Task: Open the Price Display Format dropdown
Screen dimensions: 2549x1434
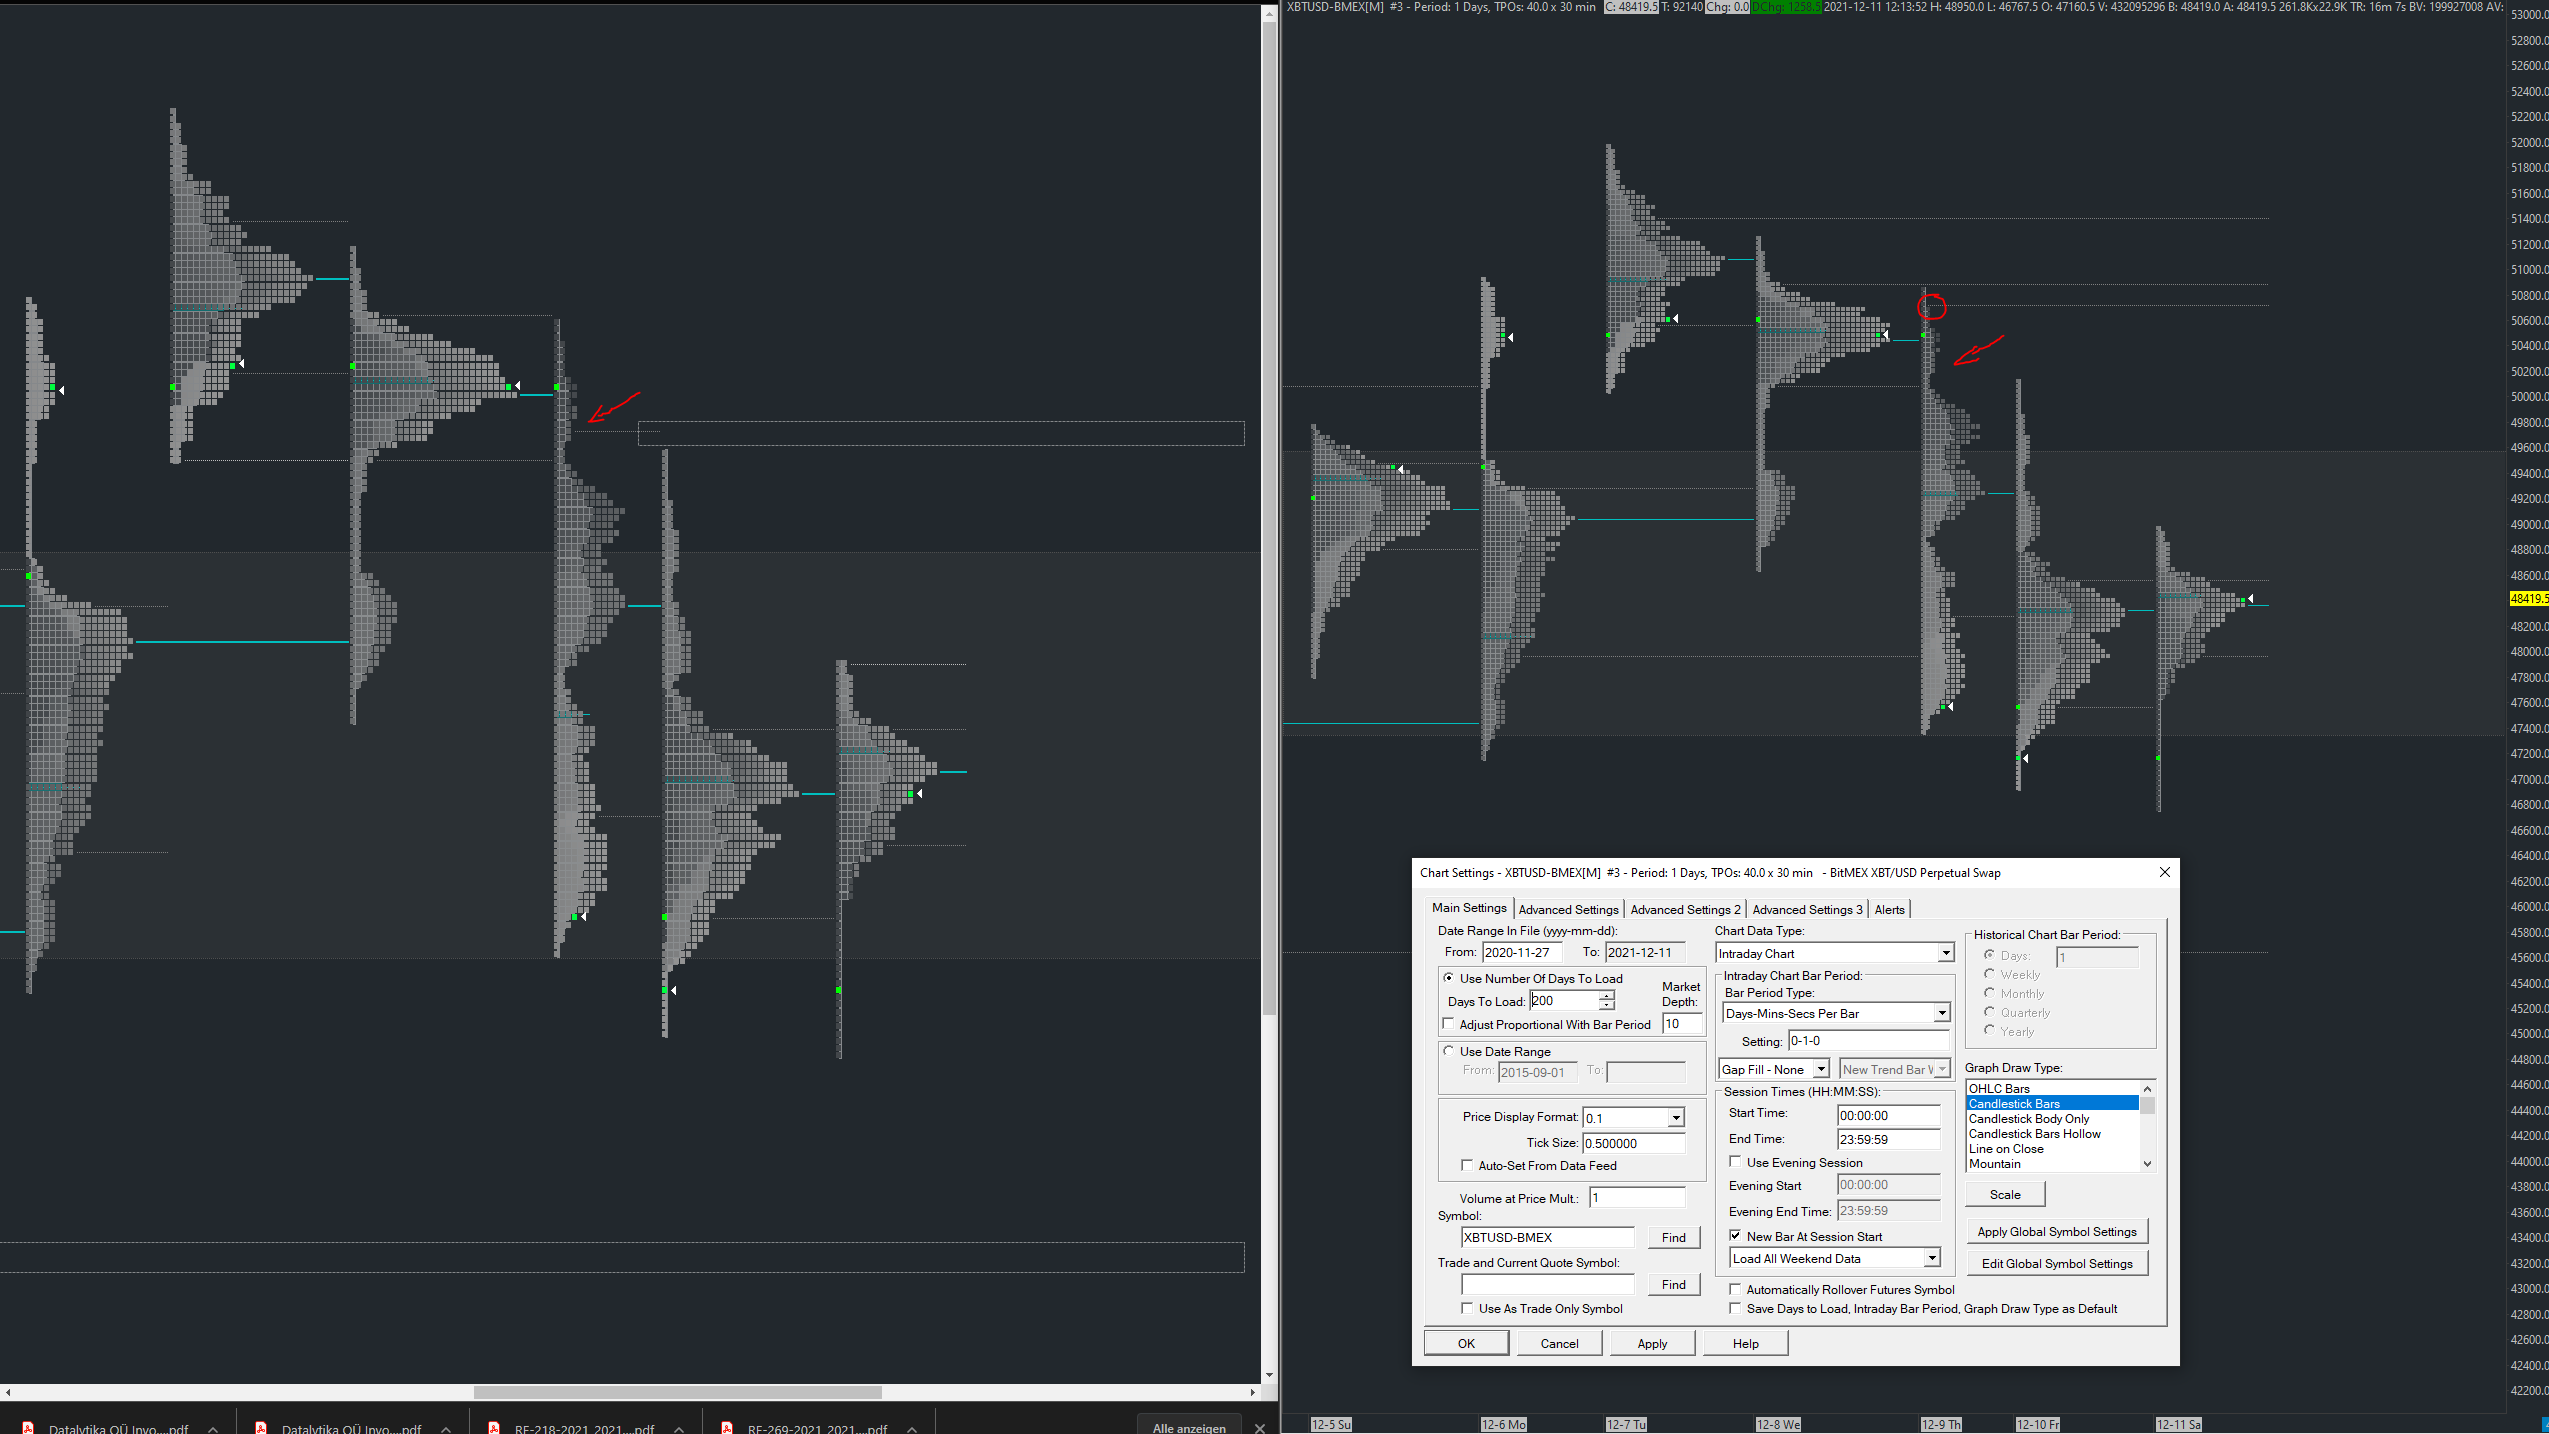Action: coord(1675,1118)
